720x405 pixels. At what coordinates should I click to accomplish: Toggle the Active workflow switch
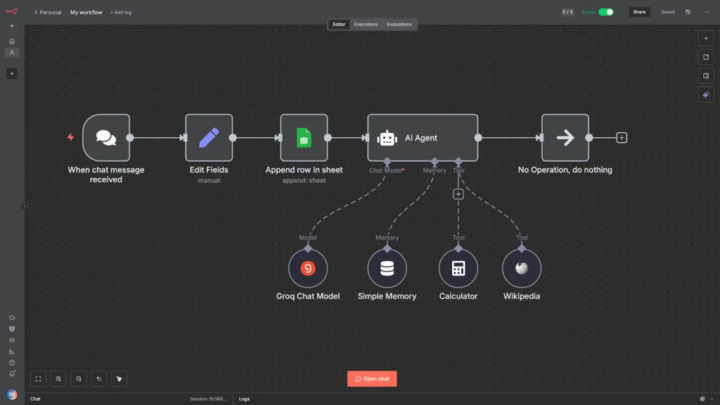tap(606, 12)
